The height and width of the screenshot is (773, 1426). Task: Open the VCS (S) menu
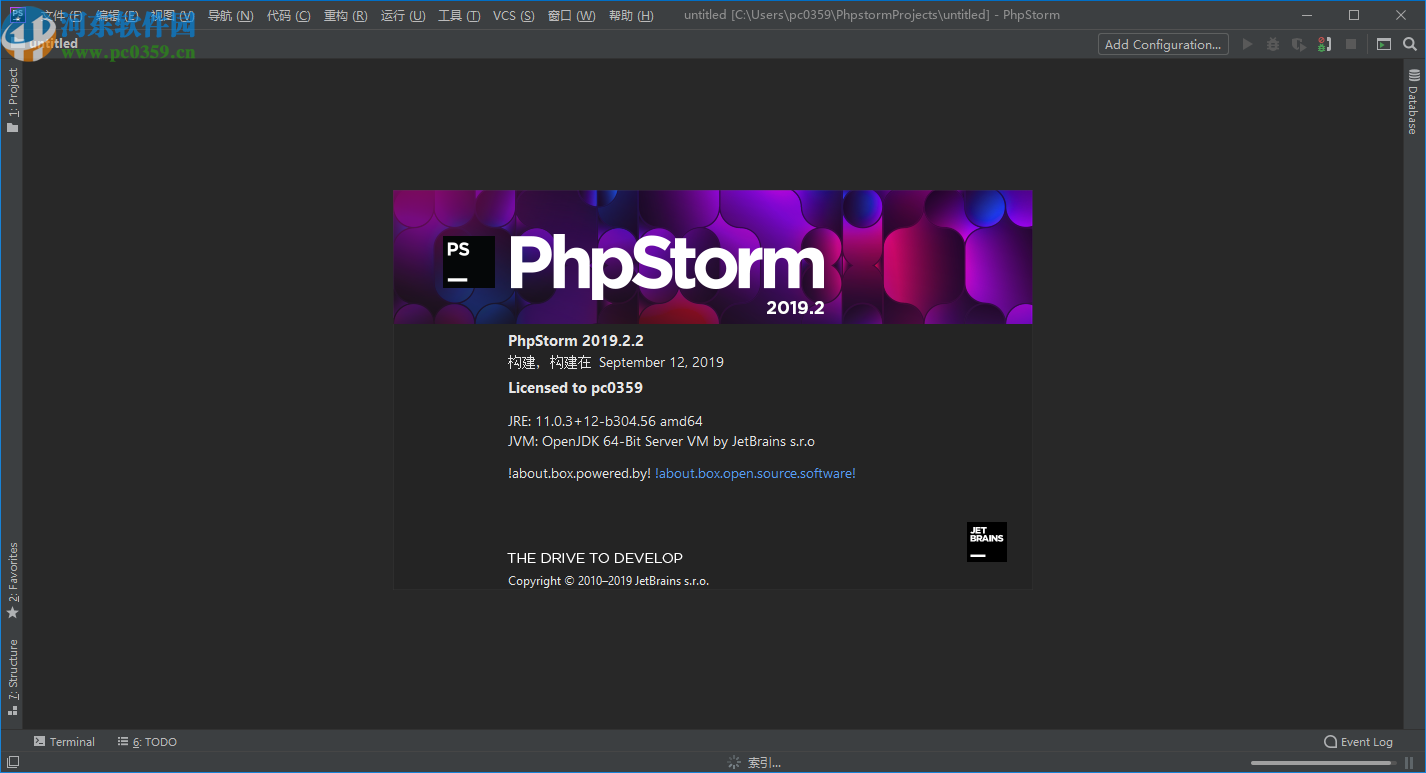point(514,15)
